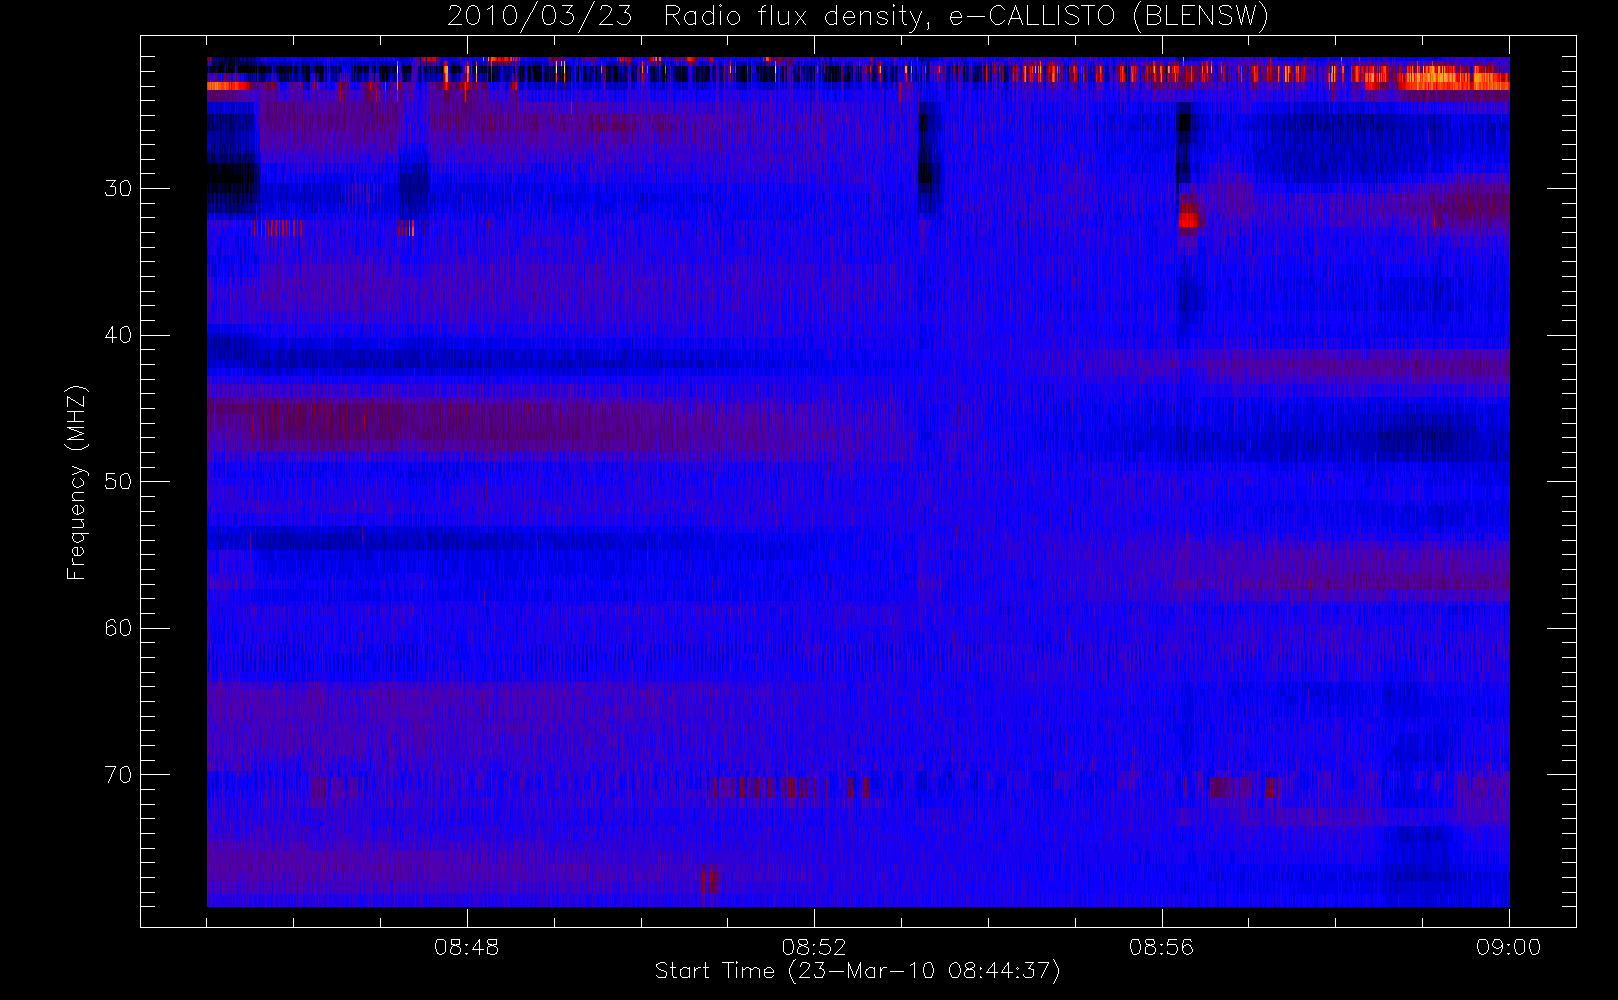Screen dimensions: 1618x1000
Task: Click the "30" frequency tick label
Action: pos(118,189)
